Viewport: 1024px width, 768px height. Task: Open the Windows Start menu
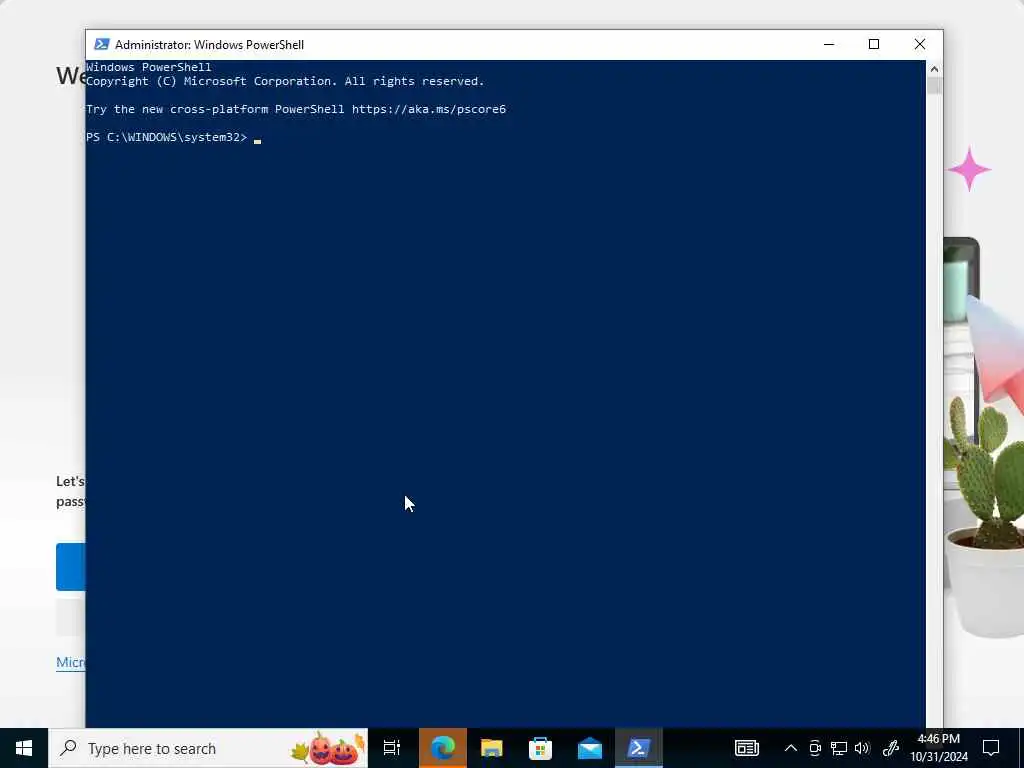24,748
